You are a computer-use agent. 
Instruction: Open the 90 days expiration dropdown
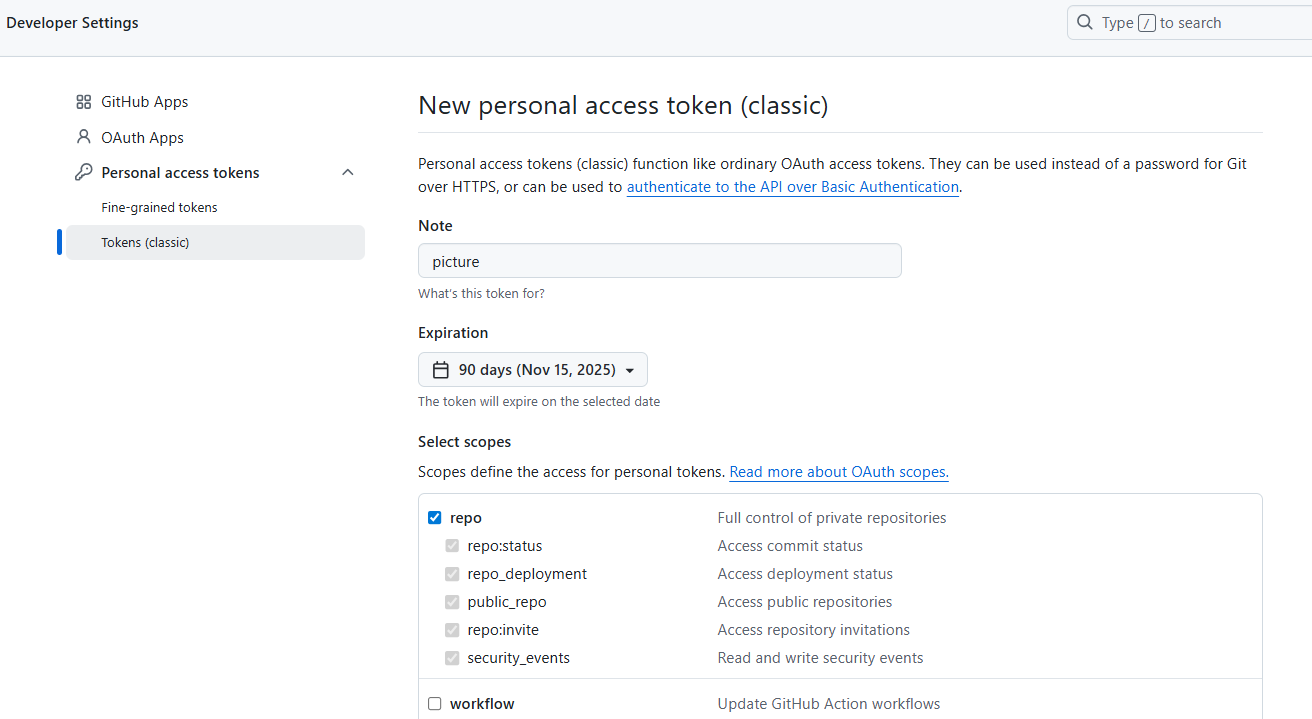[x=533, y=370]
